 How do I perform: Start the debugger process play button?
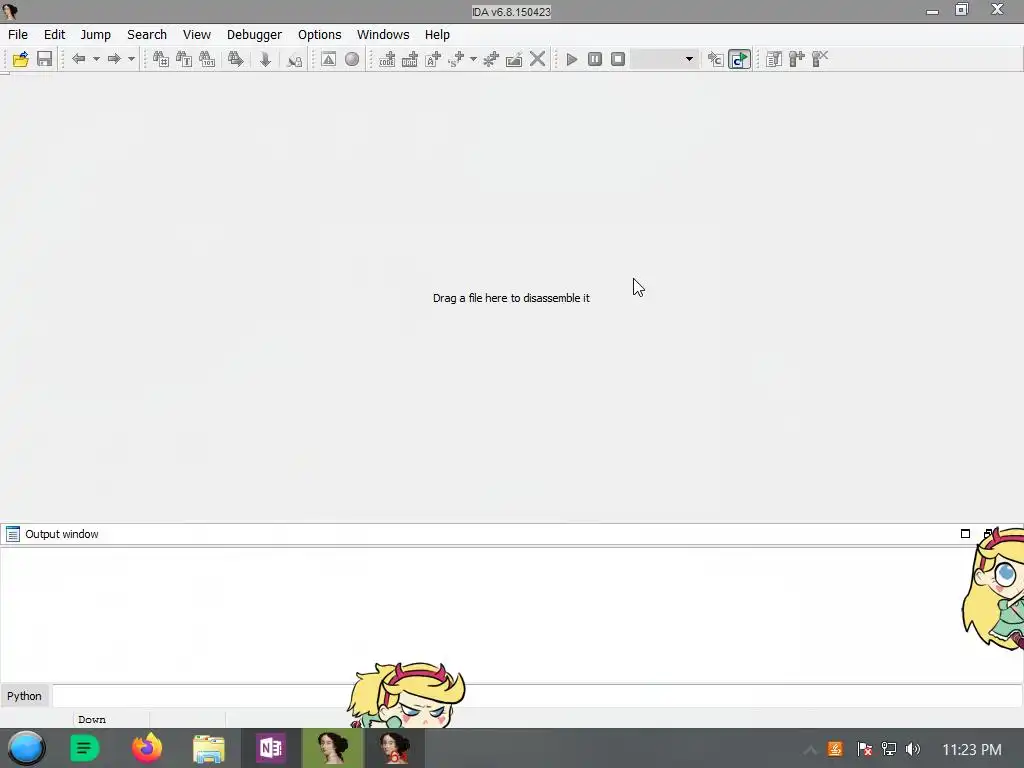(571, 59)
